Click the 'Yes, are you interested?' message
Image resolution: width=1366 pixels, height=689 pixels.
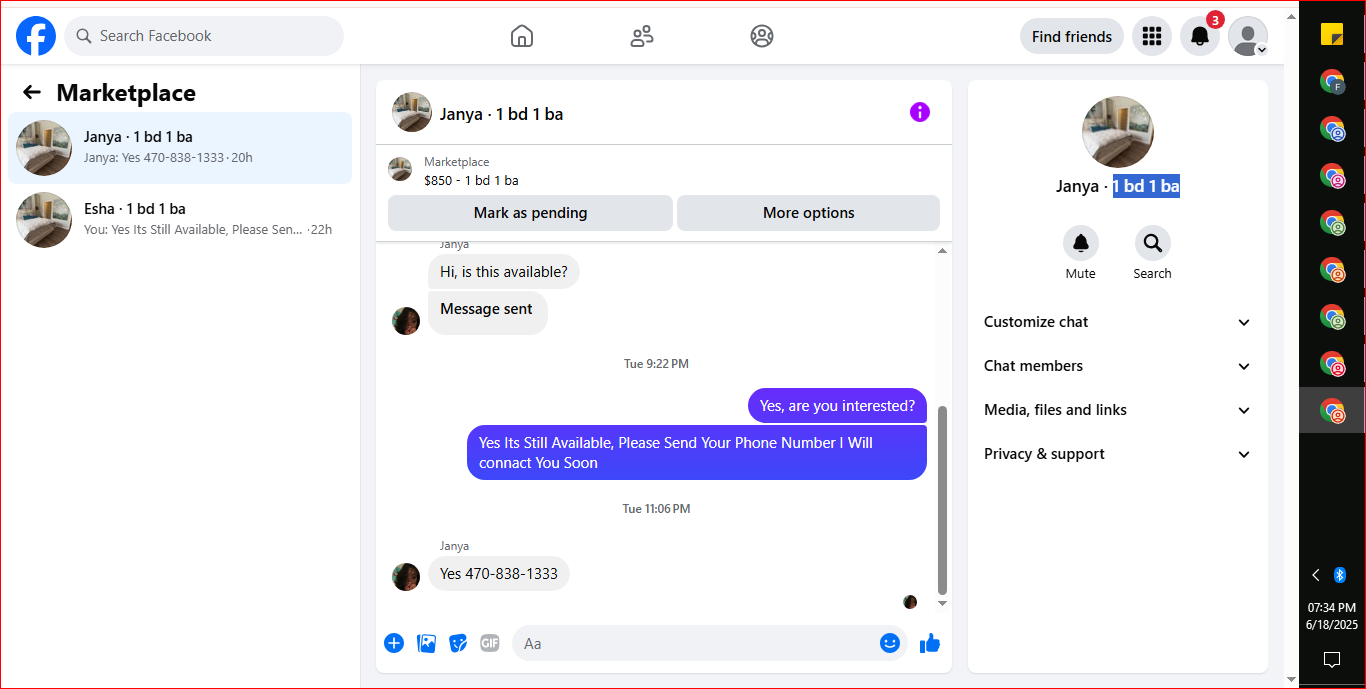pyautogui.click(x=837, y=406)
